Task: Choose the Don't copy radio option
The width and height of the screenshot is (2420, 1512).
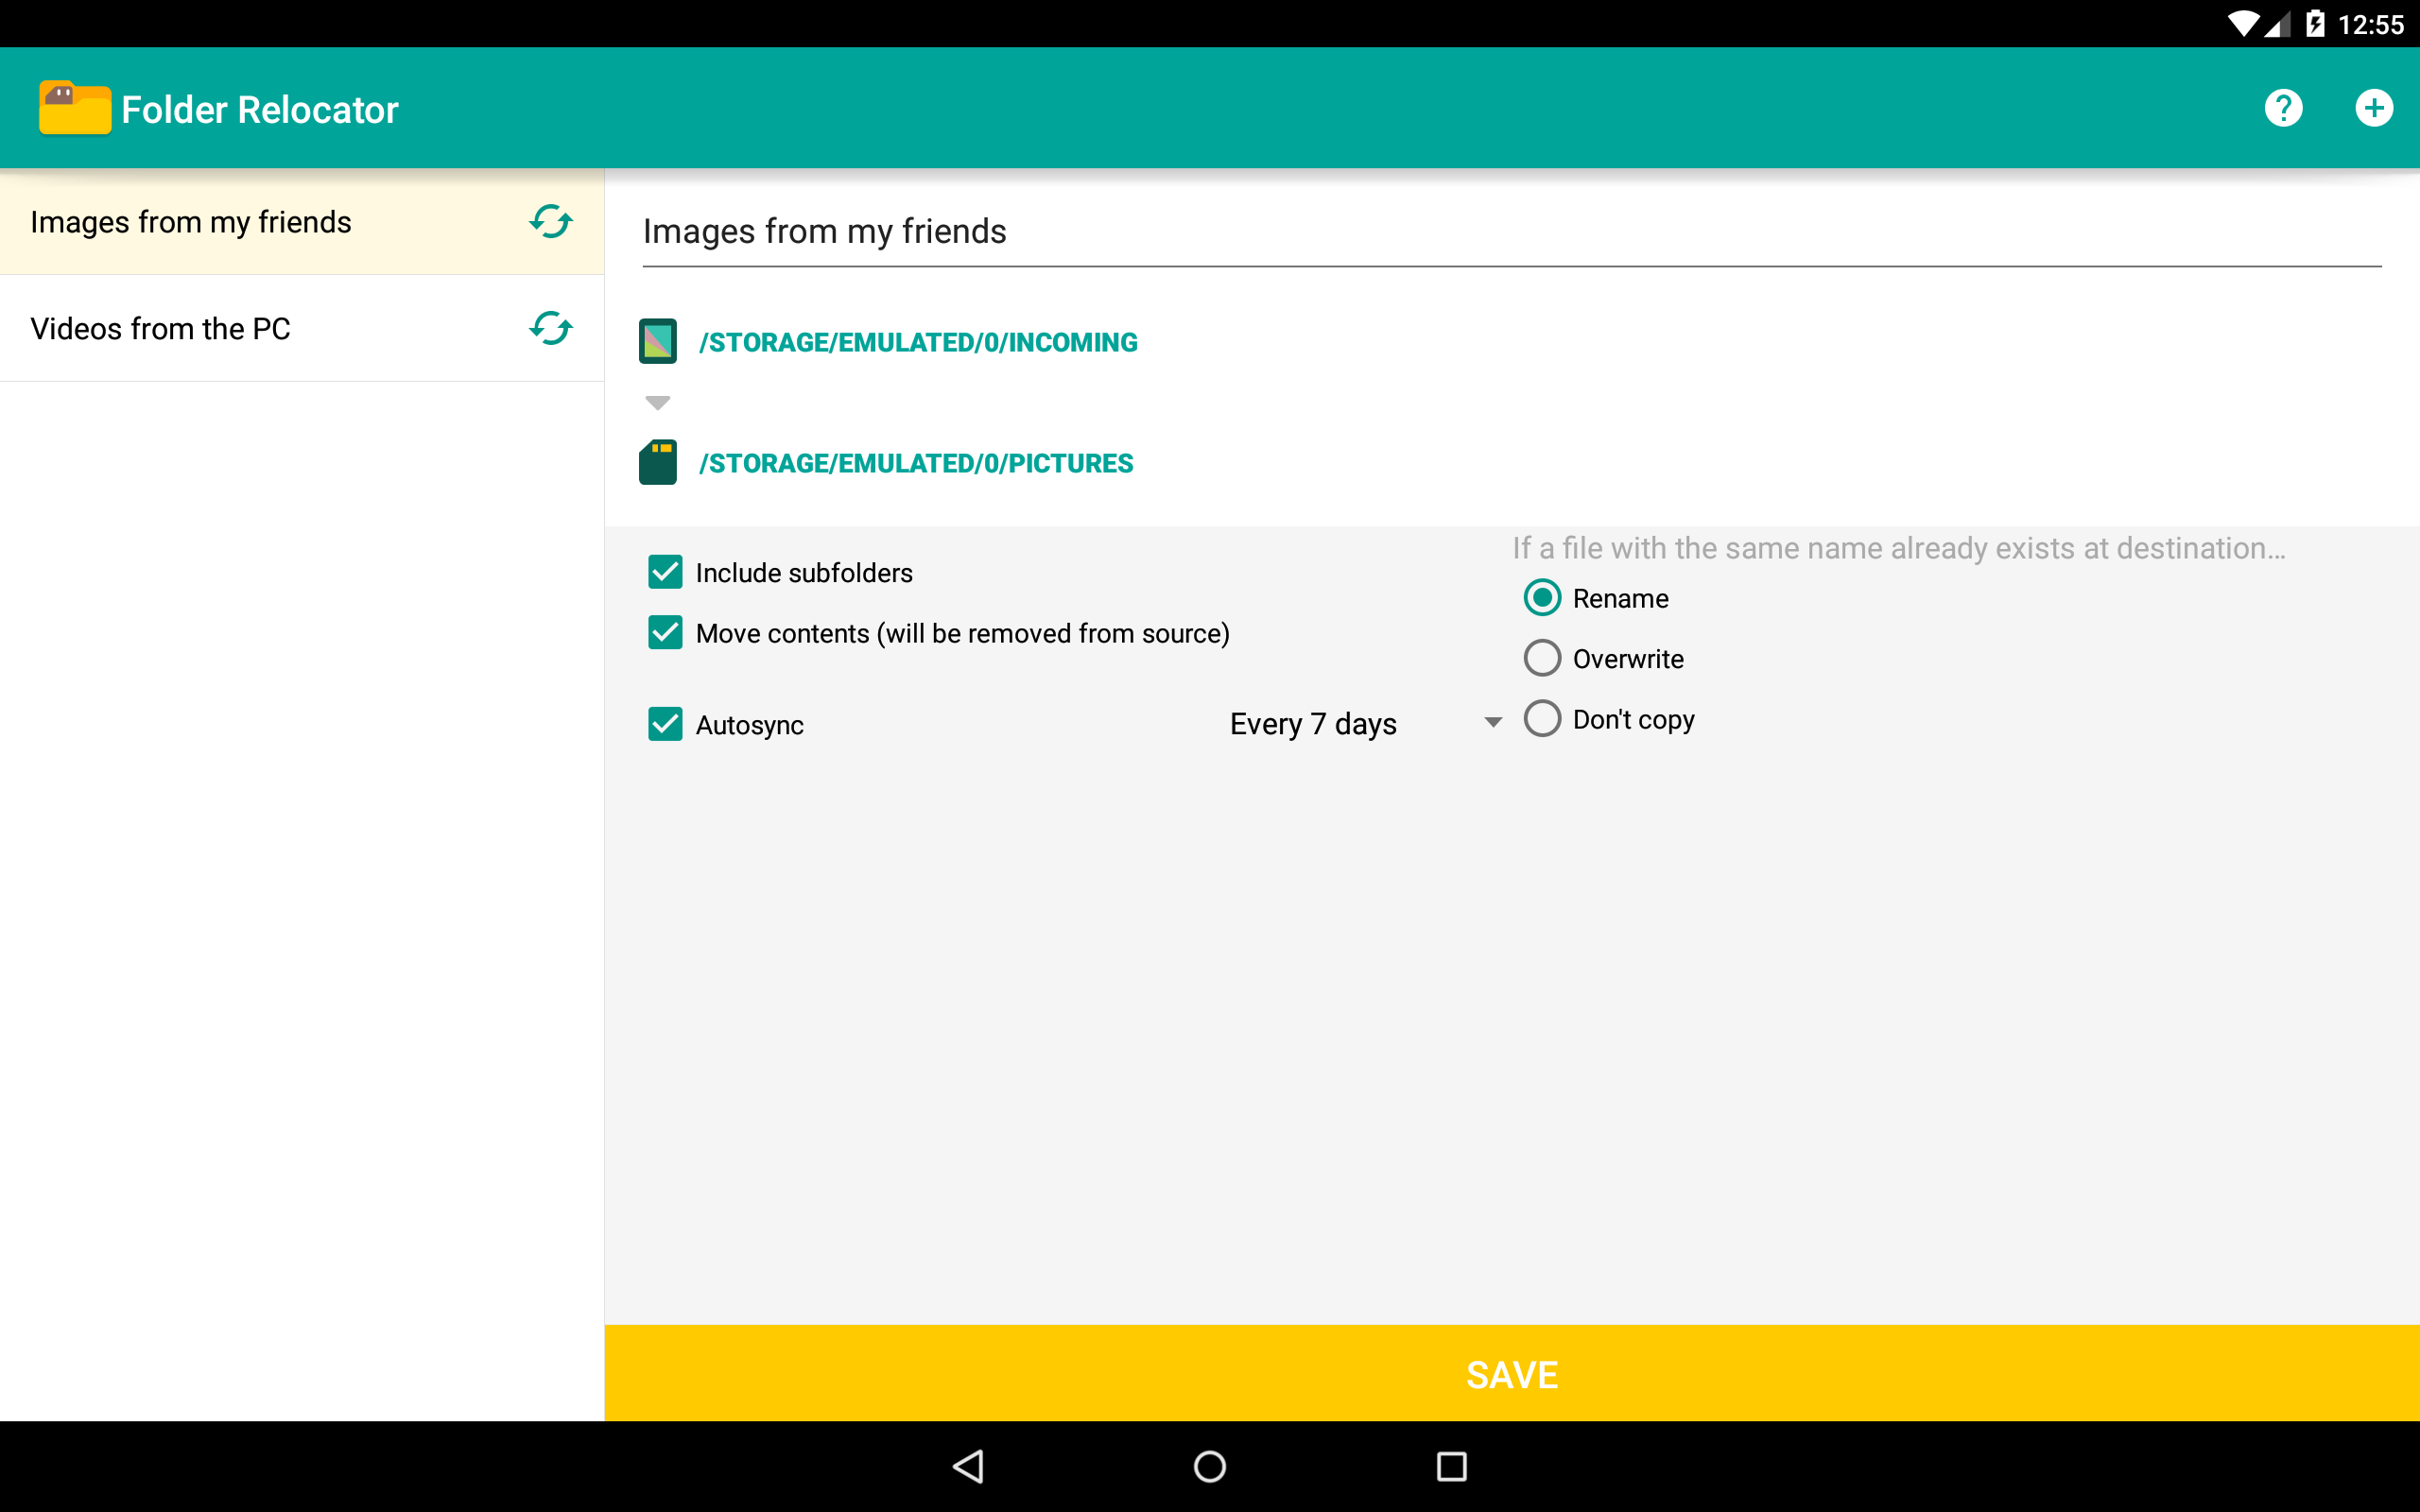Action: (1542, 719)
